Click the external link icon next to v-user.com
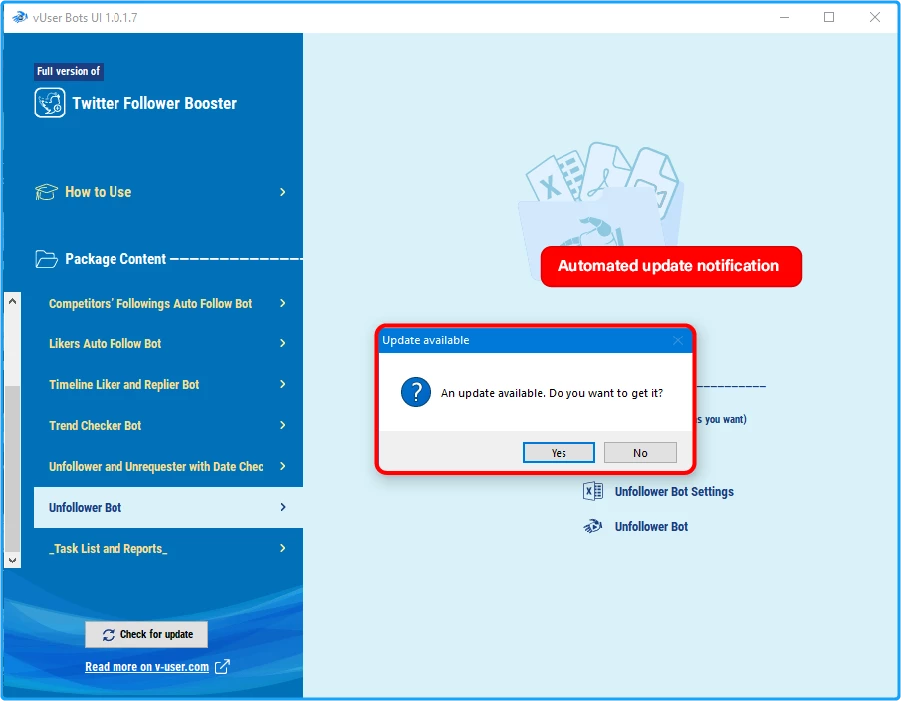901x701 pixels. click(x=222, y=667)
